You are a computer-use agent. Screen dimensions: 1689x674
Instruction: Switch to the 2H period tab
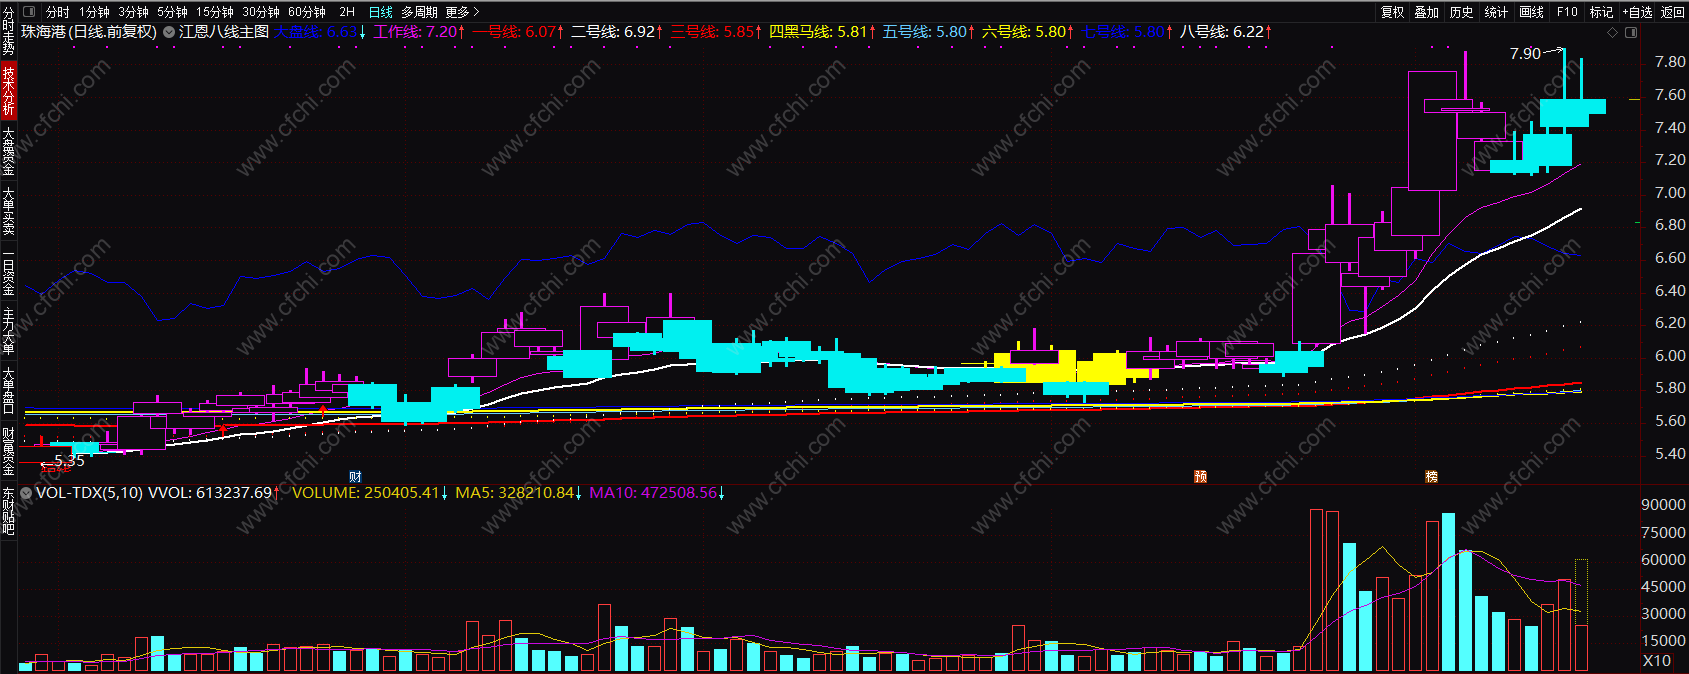(x=347, y=12)
